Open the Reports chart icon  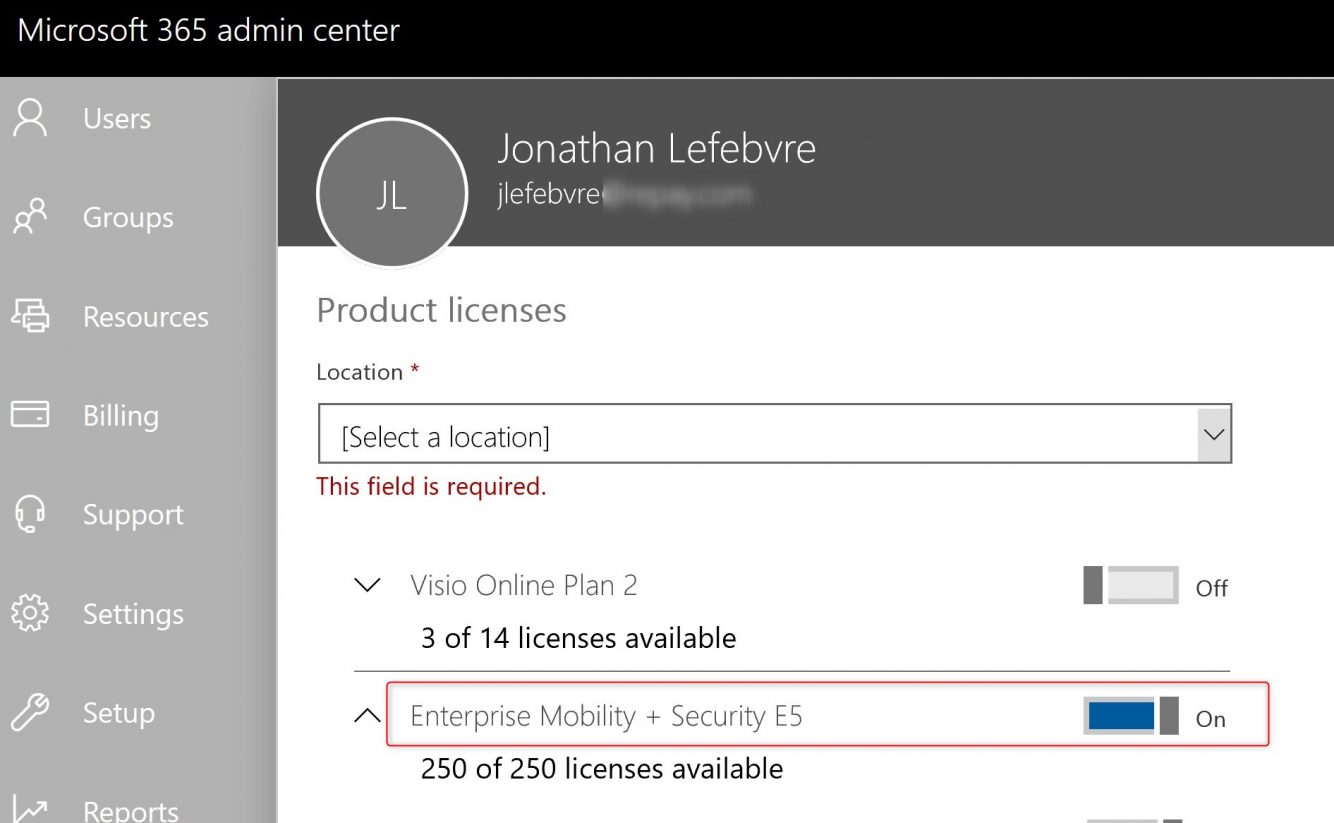click(30, 808)
